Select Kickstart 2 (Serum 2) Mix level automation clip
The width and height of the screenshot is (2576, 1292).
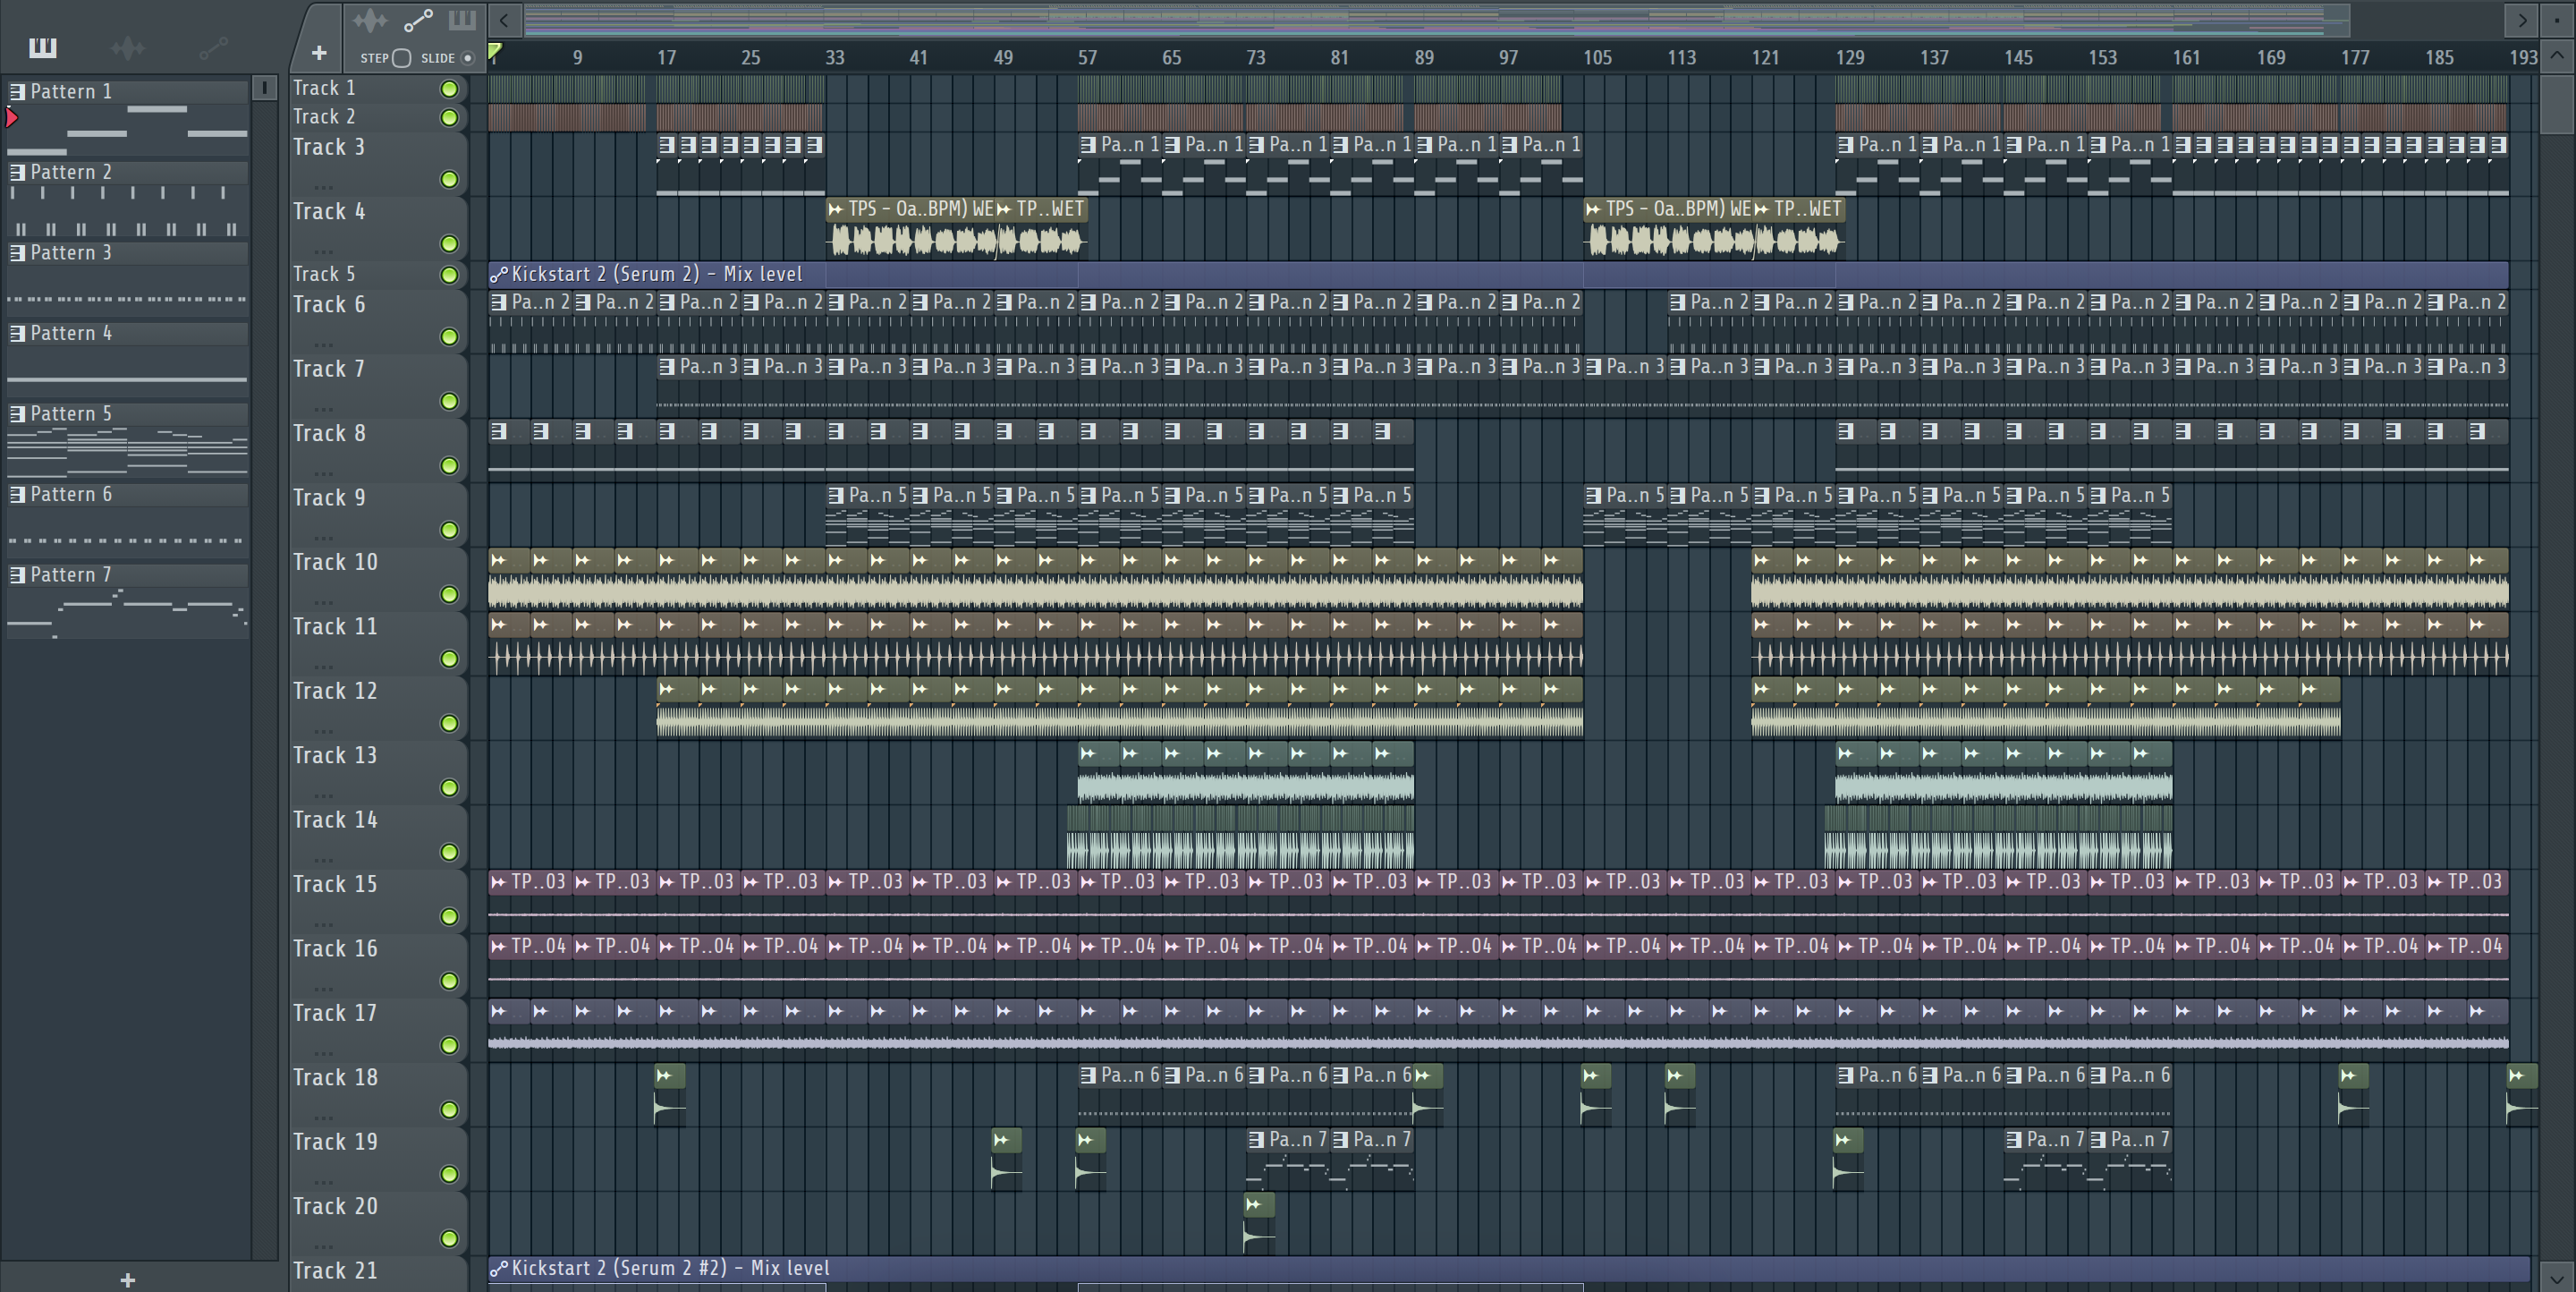(1497, 274)
